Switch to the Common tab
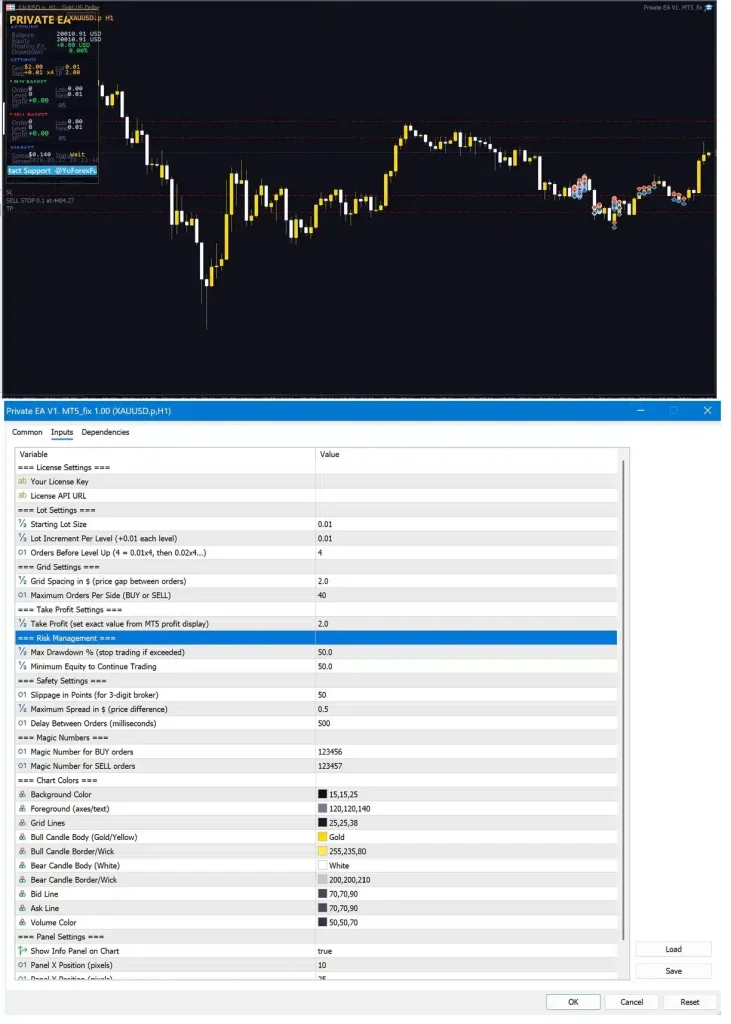 (x=27, y=432)
